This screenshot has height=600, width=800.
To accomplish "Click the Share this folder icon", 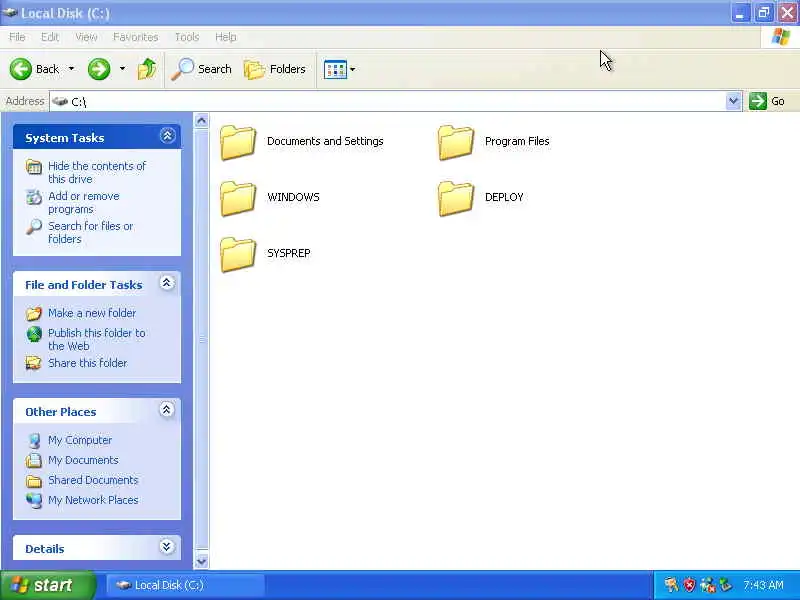I will click(x=34, y=363).
